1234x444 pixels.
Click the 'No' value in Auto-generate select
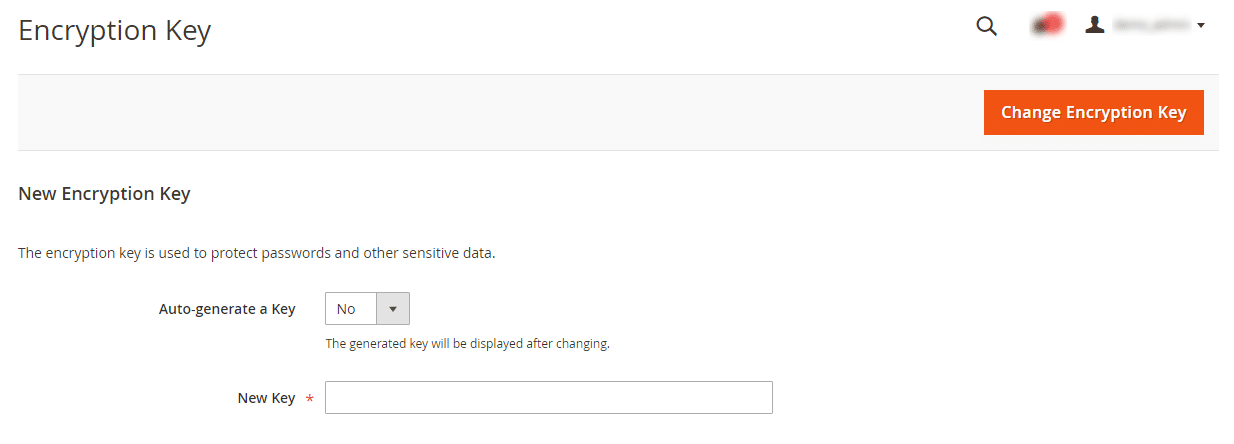click(x=347, y=309)
